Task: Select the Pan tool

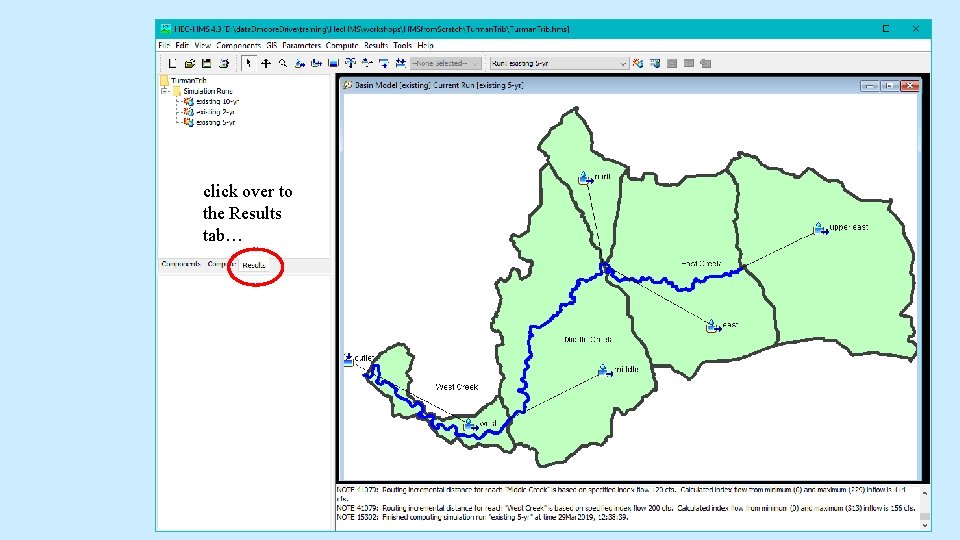Action: tap(266, 63)
